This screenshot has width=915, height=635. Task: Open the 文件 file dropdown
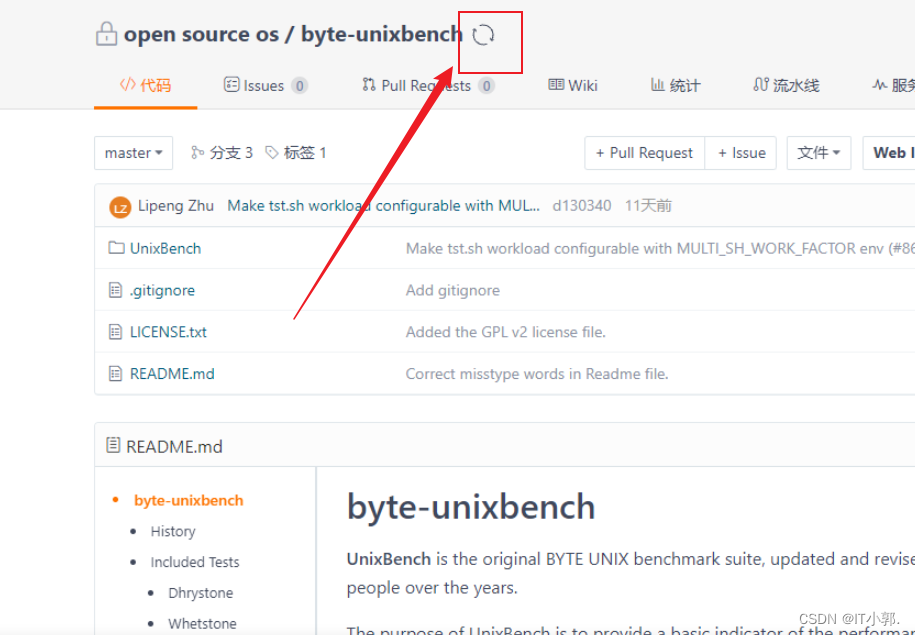tap(819, 153)
